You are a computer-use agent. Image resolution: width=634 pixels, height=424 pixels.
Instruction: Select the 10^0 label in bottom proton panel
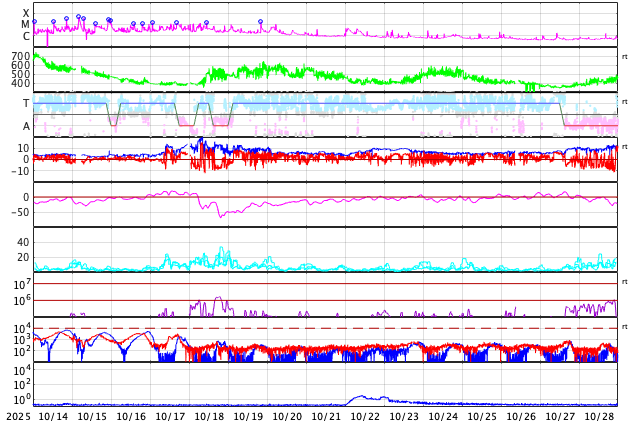[x=22, y=399]
